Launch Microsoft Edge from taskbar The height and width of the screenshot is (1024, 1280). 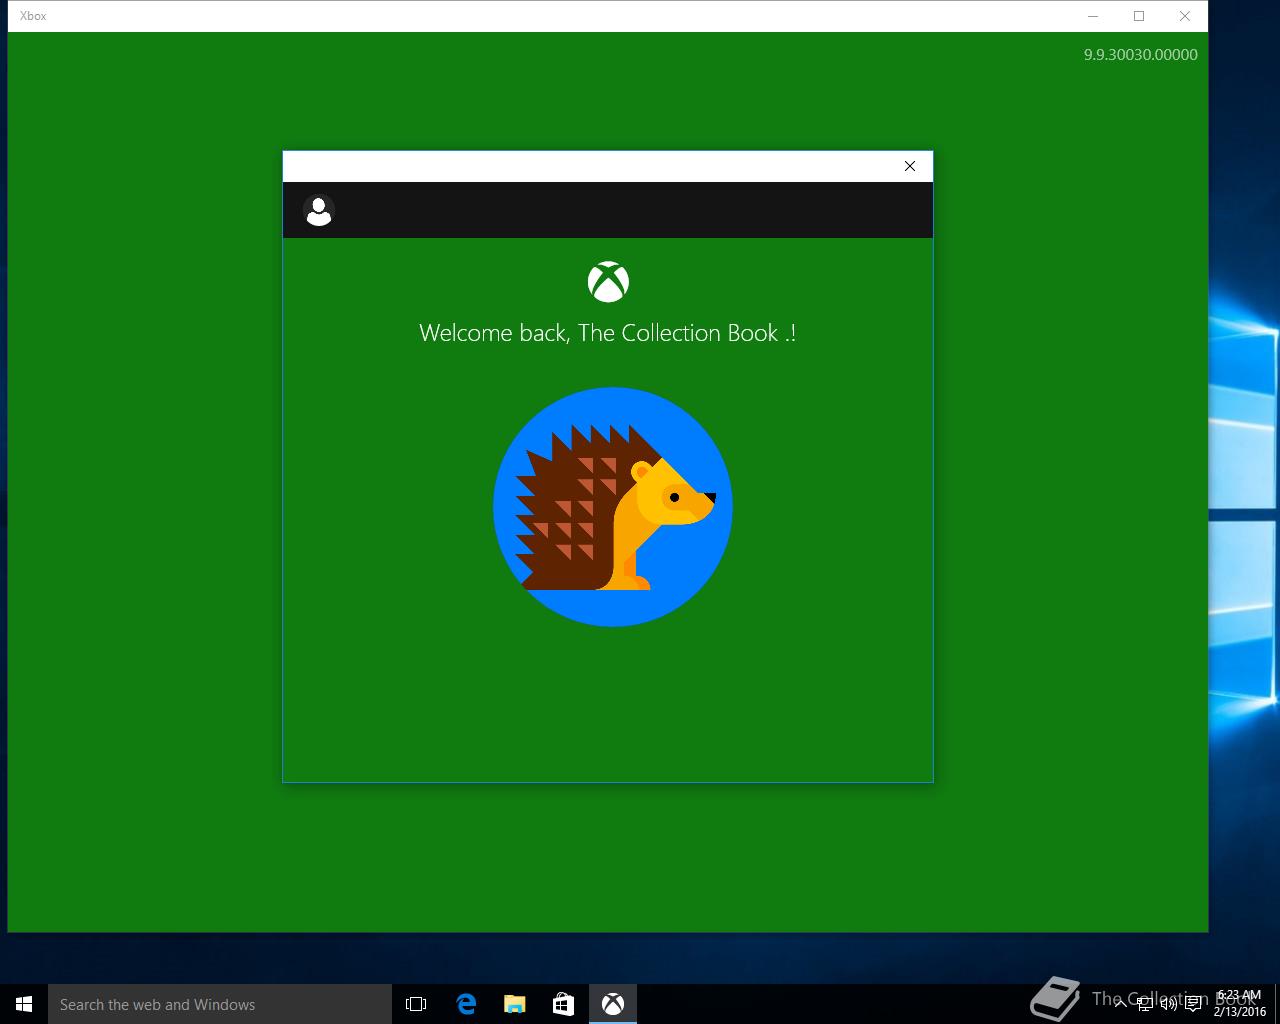[x=466, y=1004]
